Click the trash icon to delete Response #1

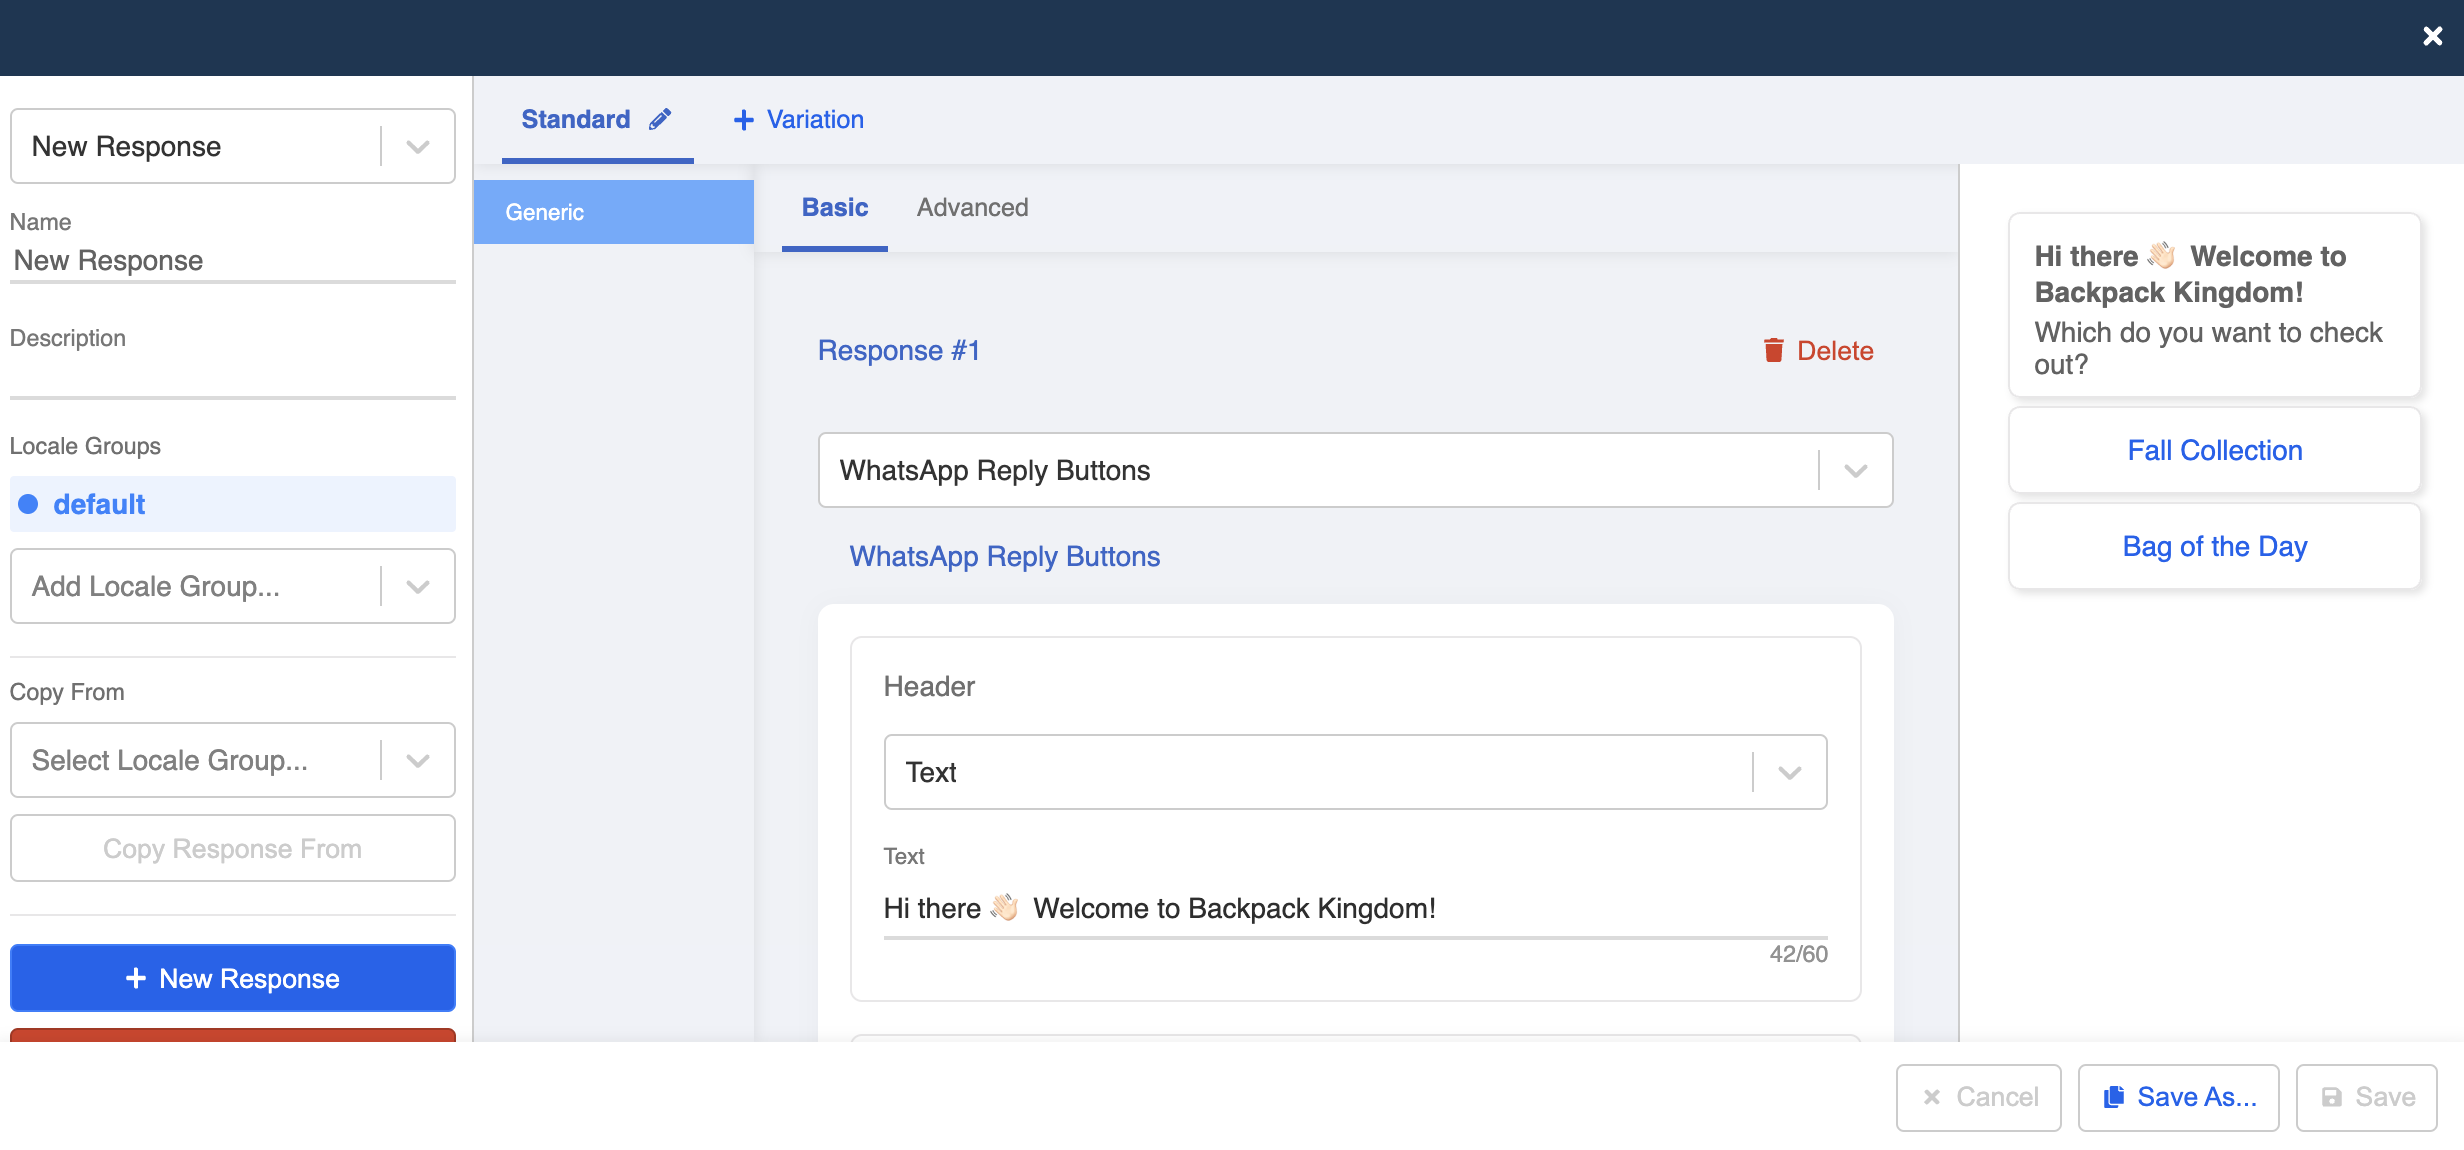click(1774, 350)
